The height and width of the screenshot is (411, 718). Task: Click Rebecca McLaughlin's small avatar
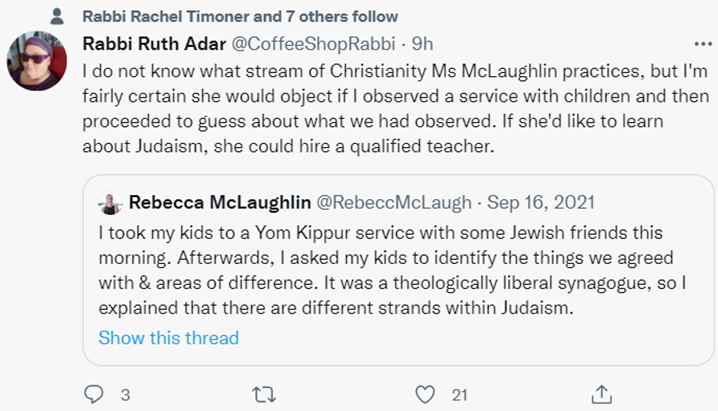[x=110, y=203]
